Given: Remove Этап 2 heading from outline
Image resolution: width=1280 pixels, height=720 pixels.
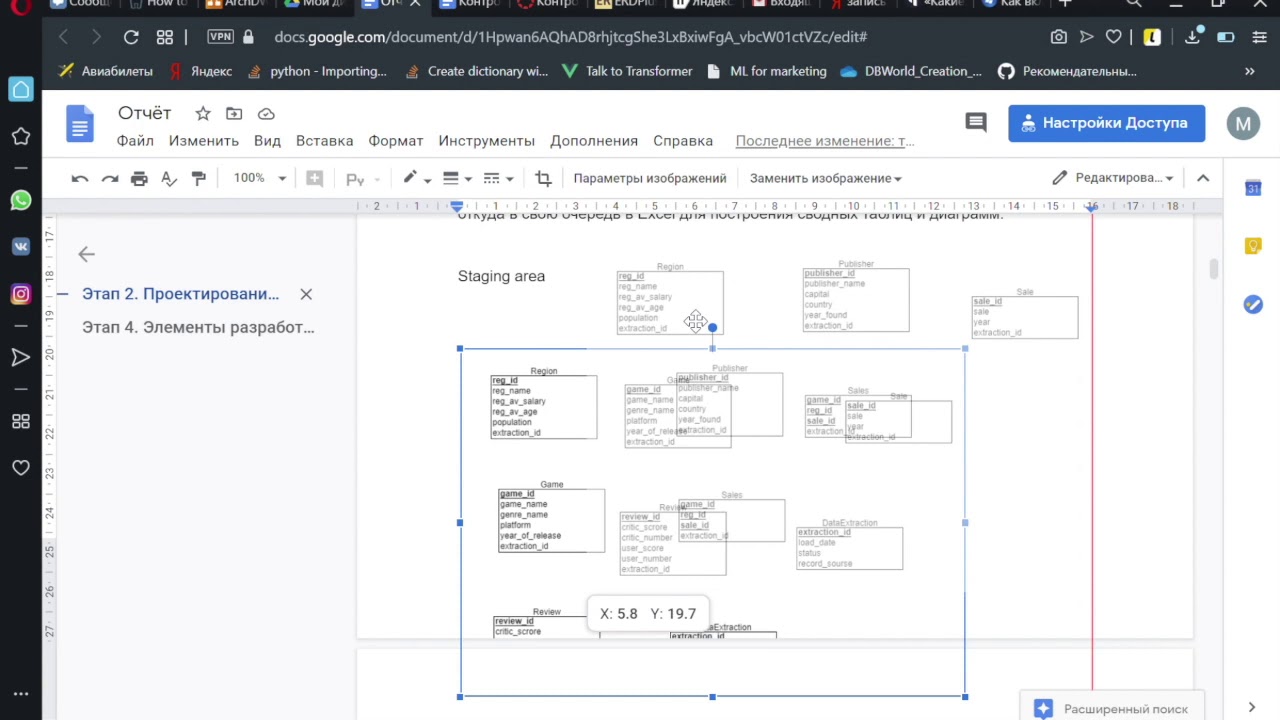Looking at the screenshot, I should [x=306, y=294].
